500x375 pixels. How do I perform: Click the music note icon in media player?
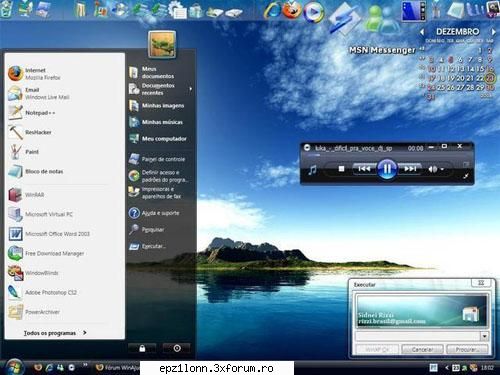click(312, 170)
